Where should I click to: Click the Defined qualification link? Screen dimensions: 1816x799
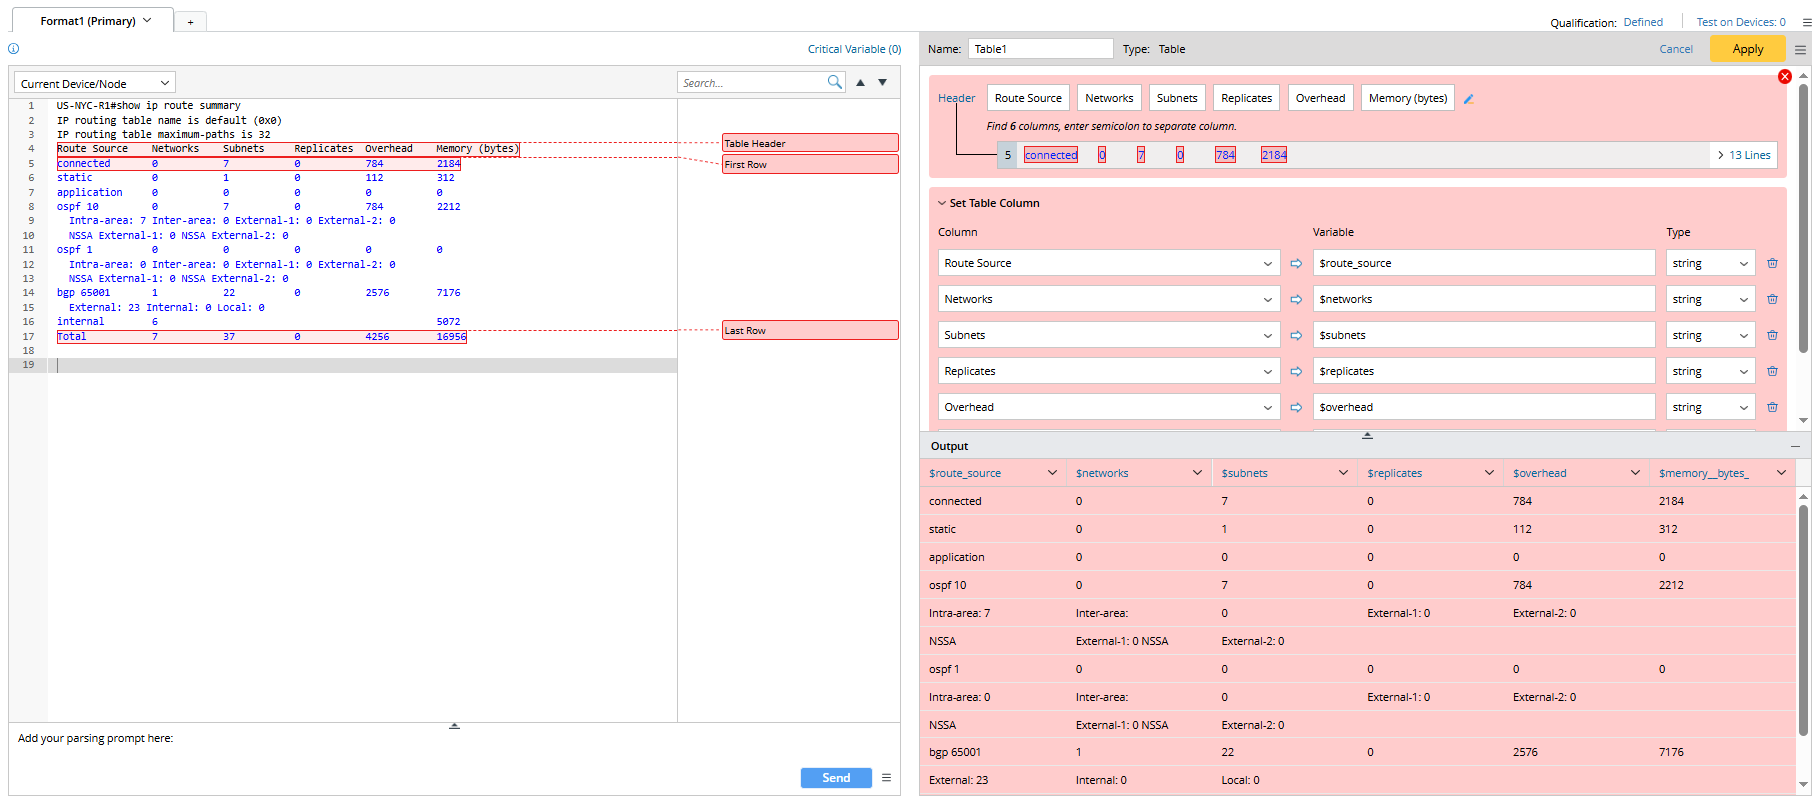1643,22
